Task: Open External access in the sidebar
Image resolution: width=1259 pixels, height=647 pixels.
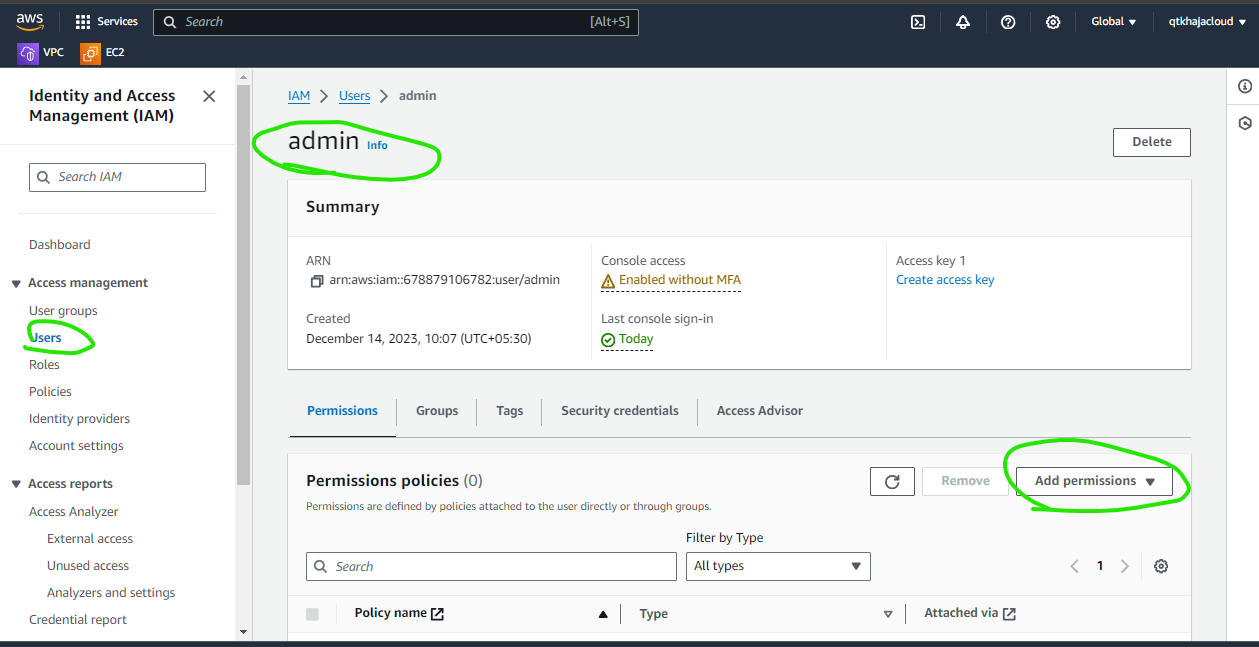Action: coord(90,539)
